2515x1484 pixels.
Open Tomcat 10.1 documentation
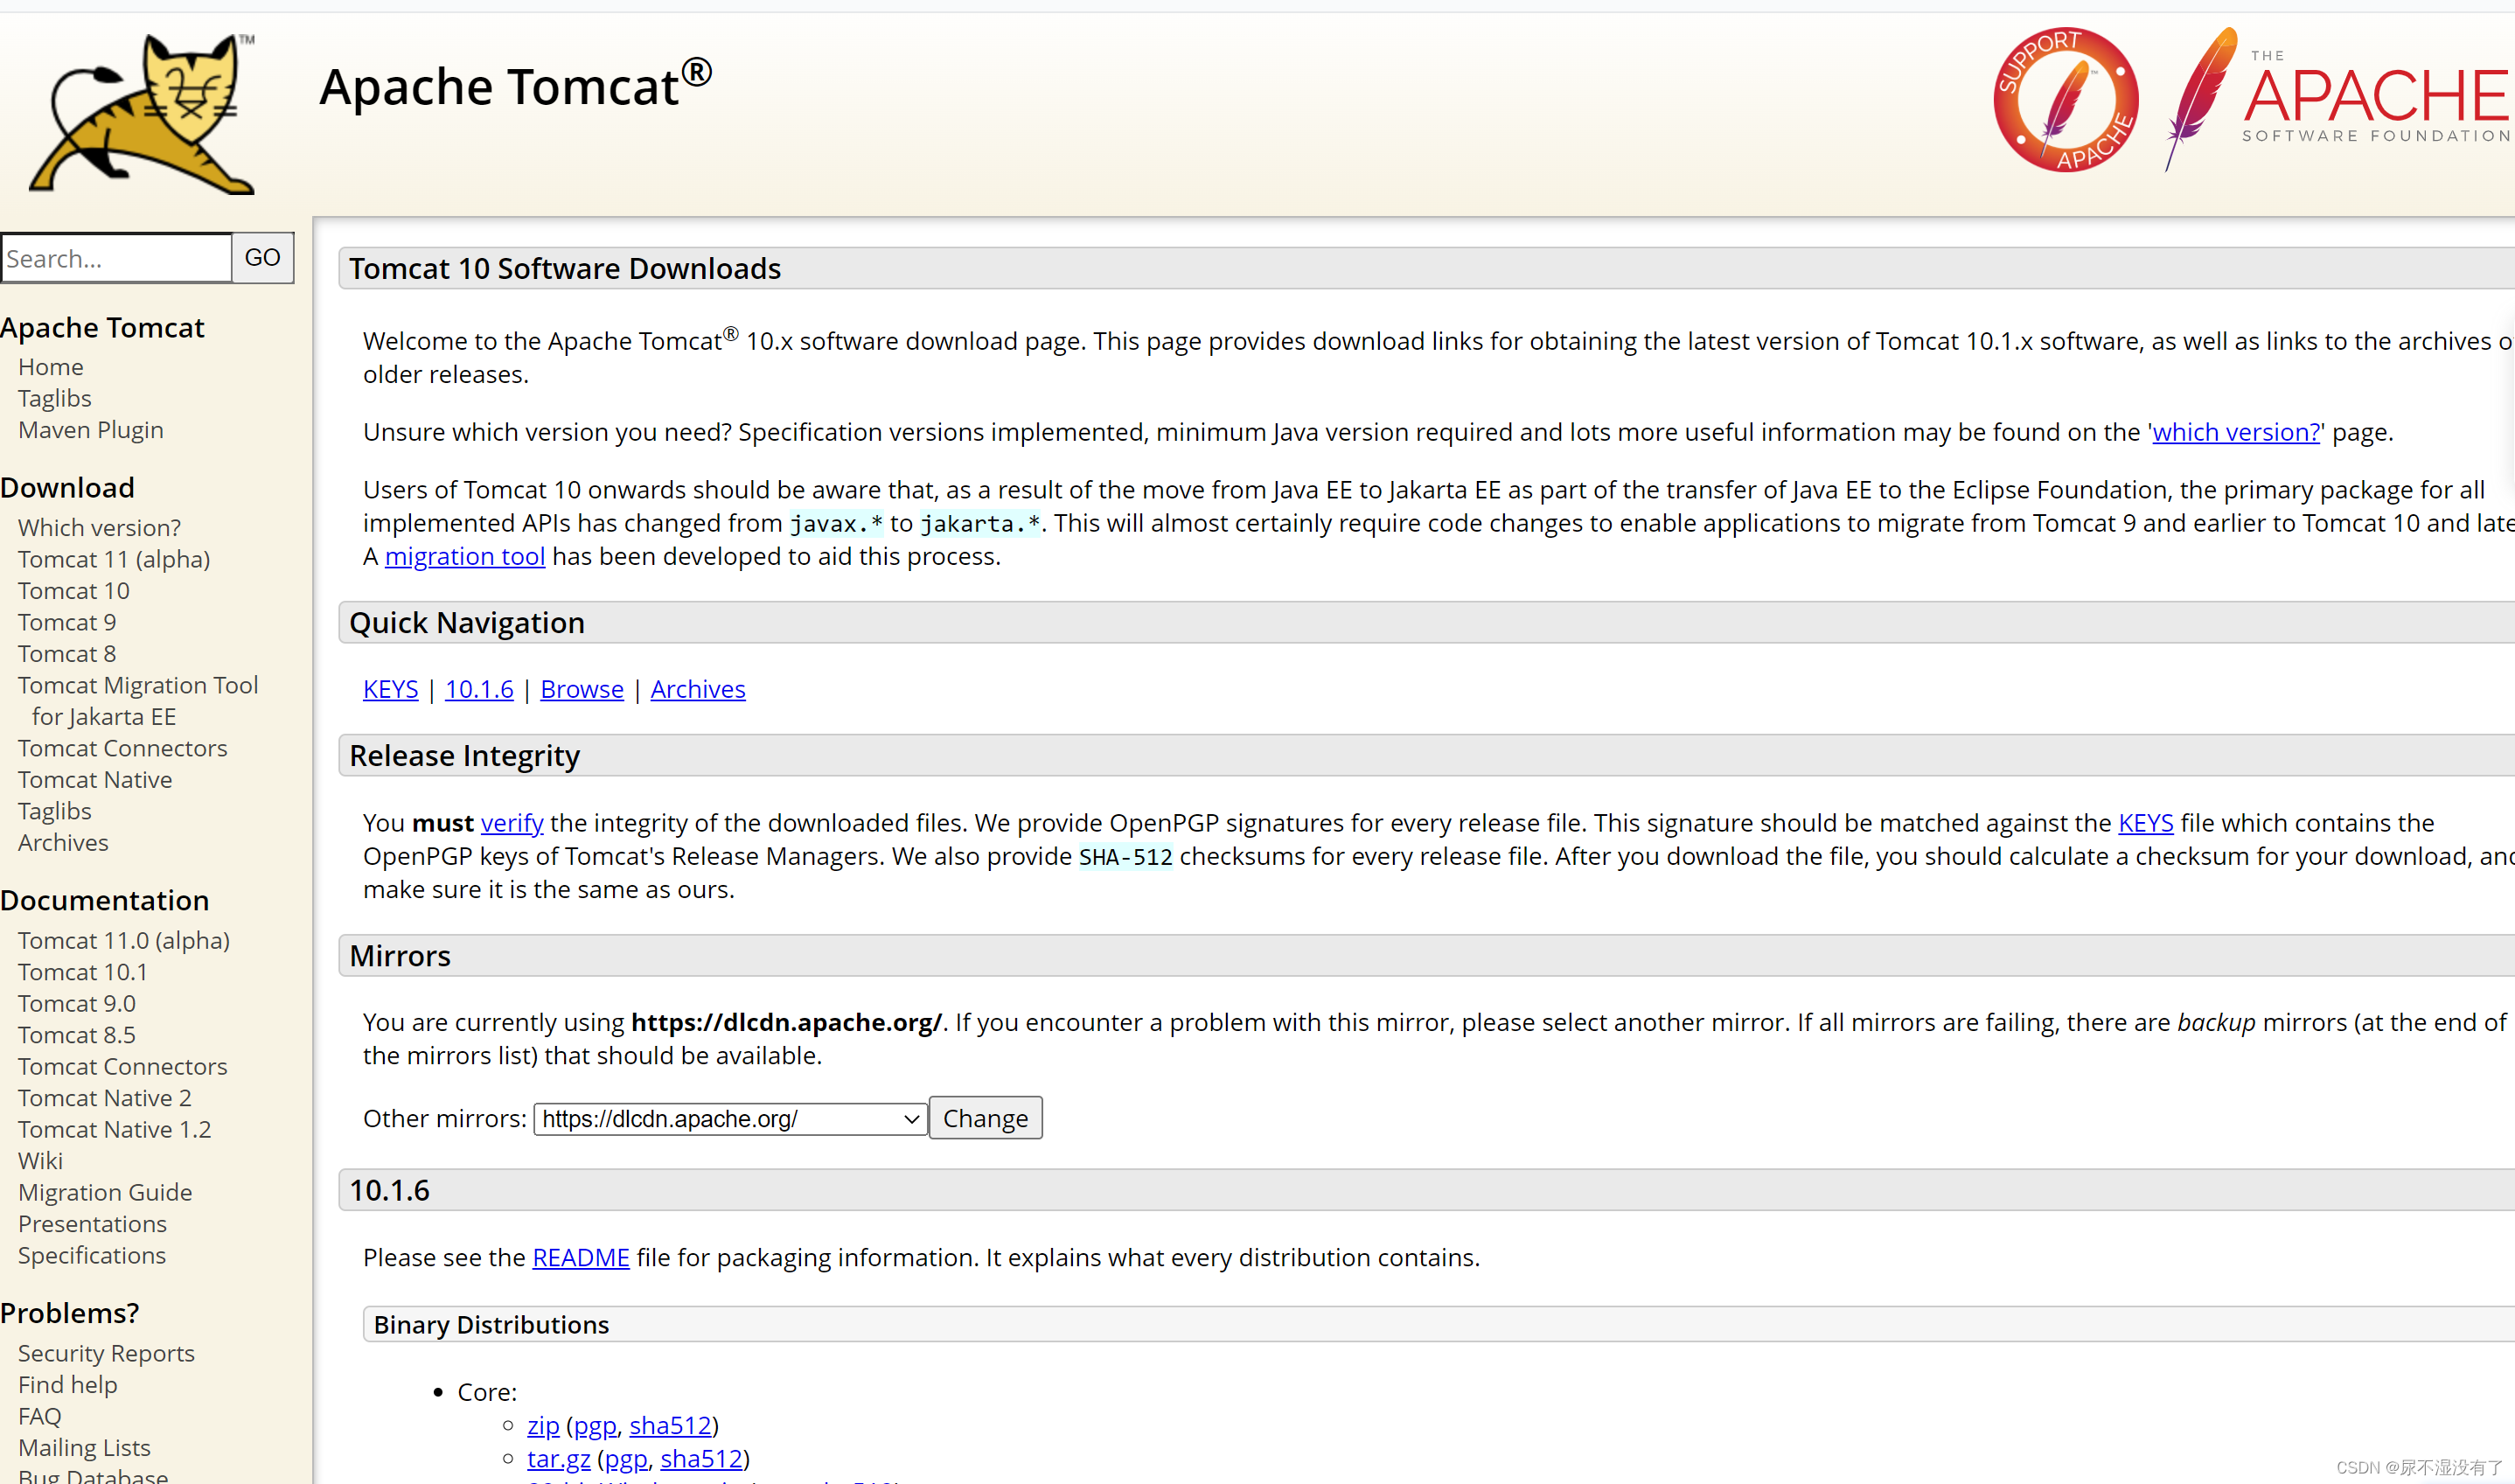(83, 972)
